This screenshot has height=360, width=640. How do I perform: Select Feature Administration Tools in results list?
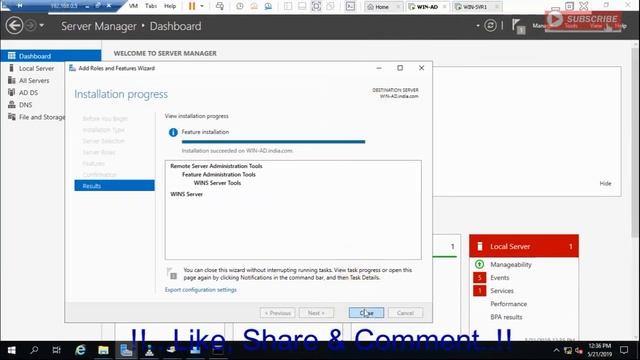pos(219,174)
